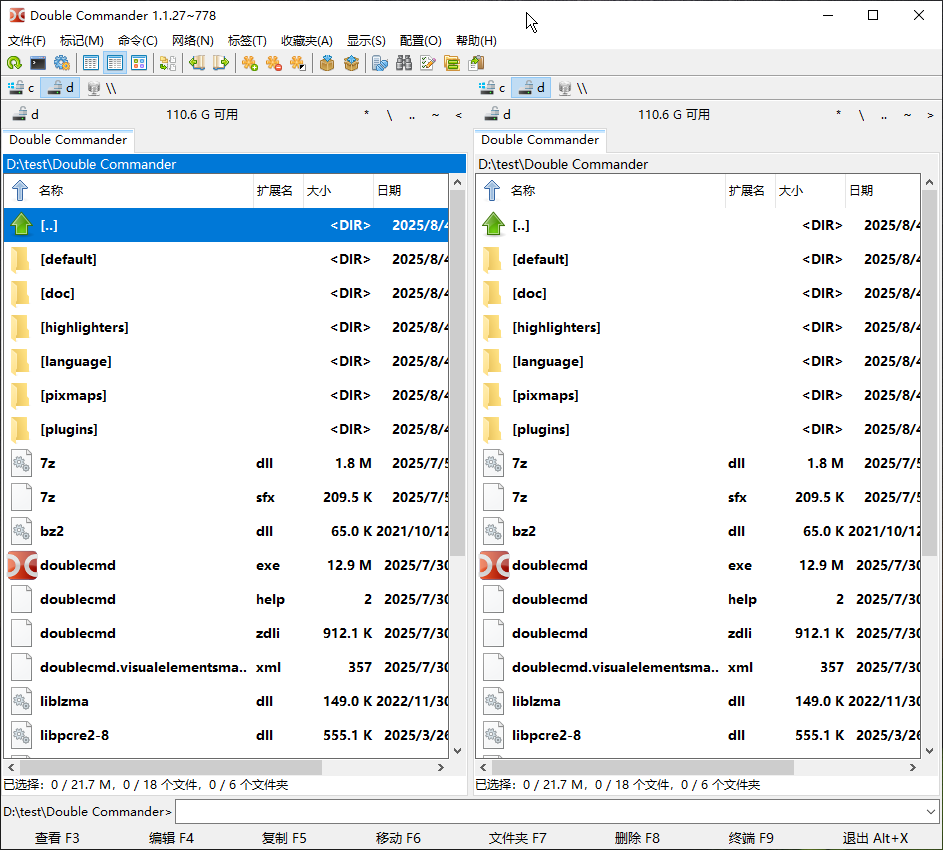
Task: Select right panel Double Commander tab
Action: point(540,140)
